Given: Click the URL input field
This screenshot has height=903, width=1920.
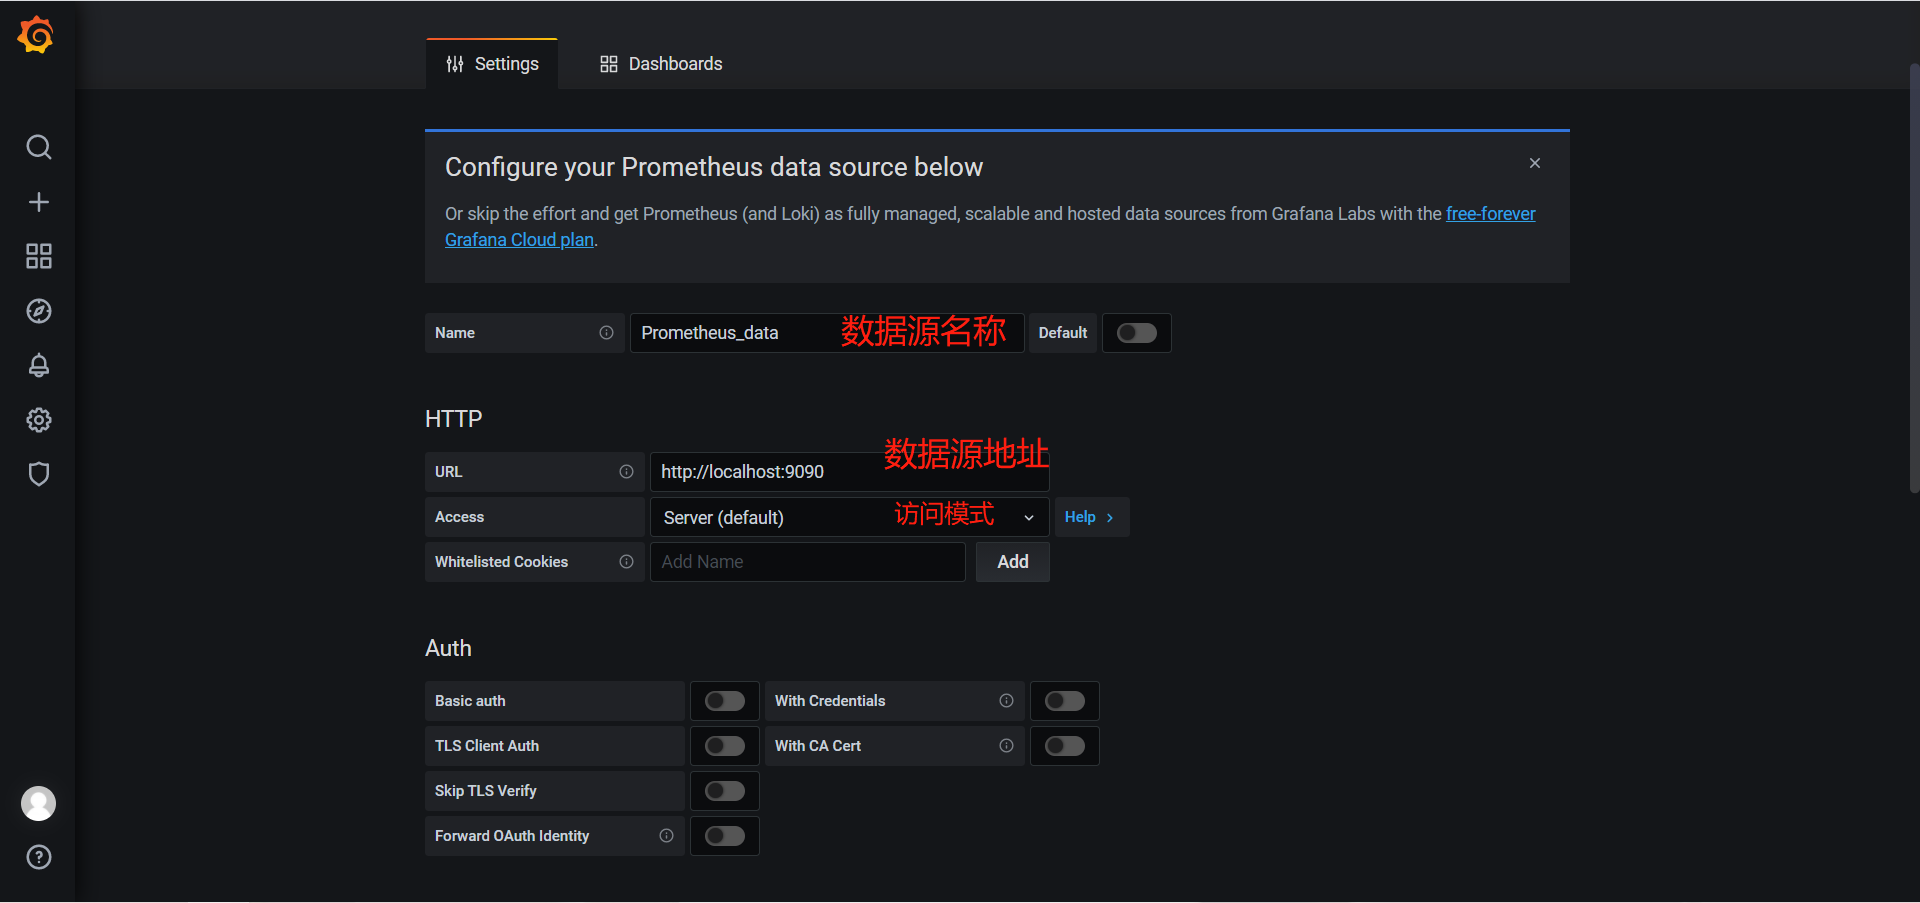Looking at the screenshot, I should coord(849,472).
